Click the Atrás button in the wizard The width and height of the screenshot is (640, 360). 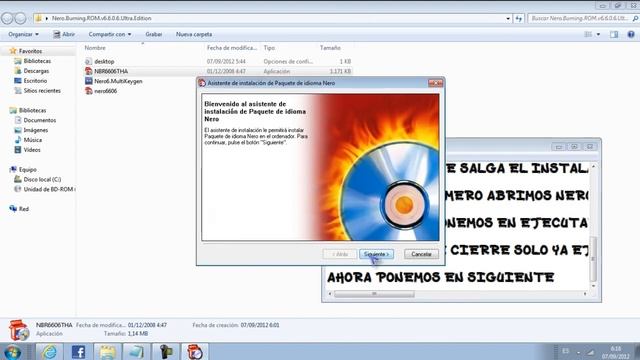(340, 254)
